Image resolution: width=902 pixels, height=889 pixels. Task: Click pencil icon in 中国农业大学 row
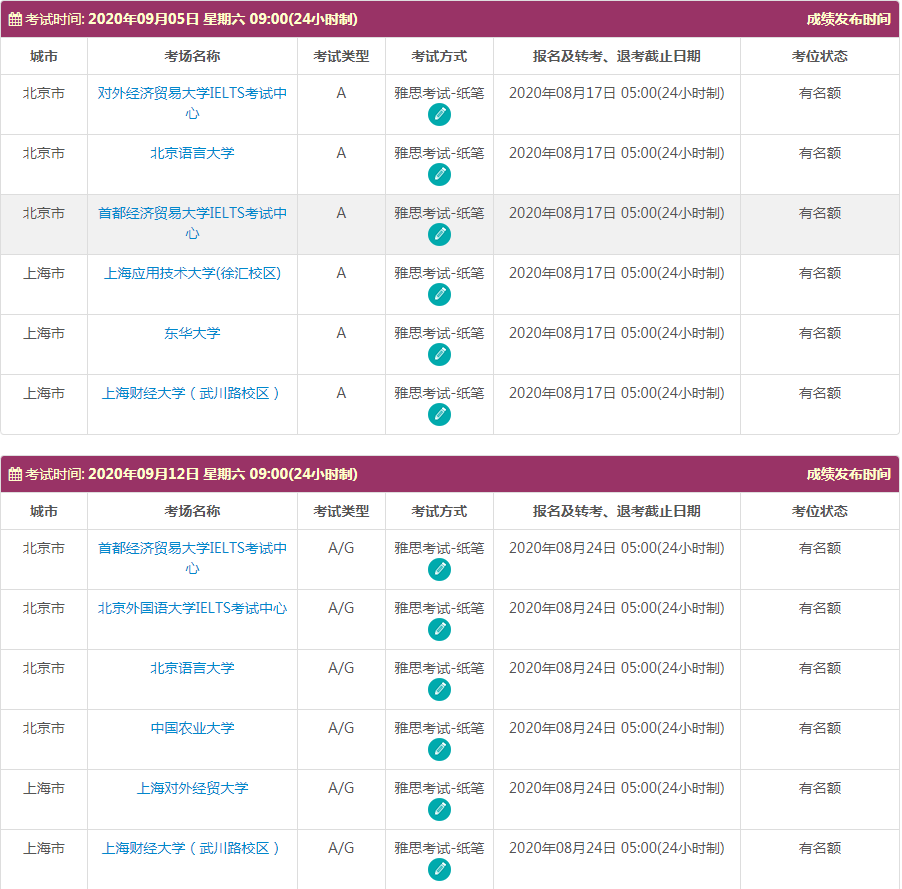click(x=439, y=750)
